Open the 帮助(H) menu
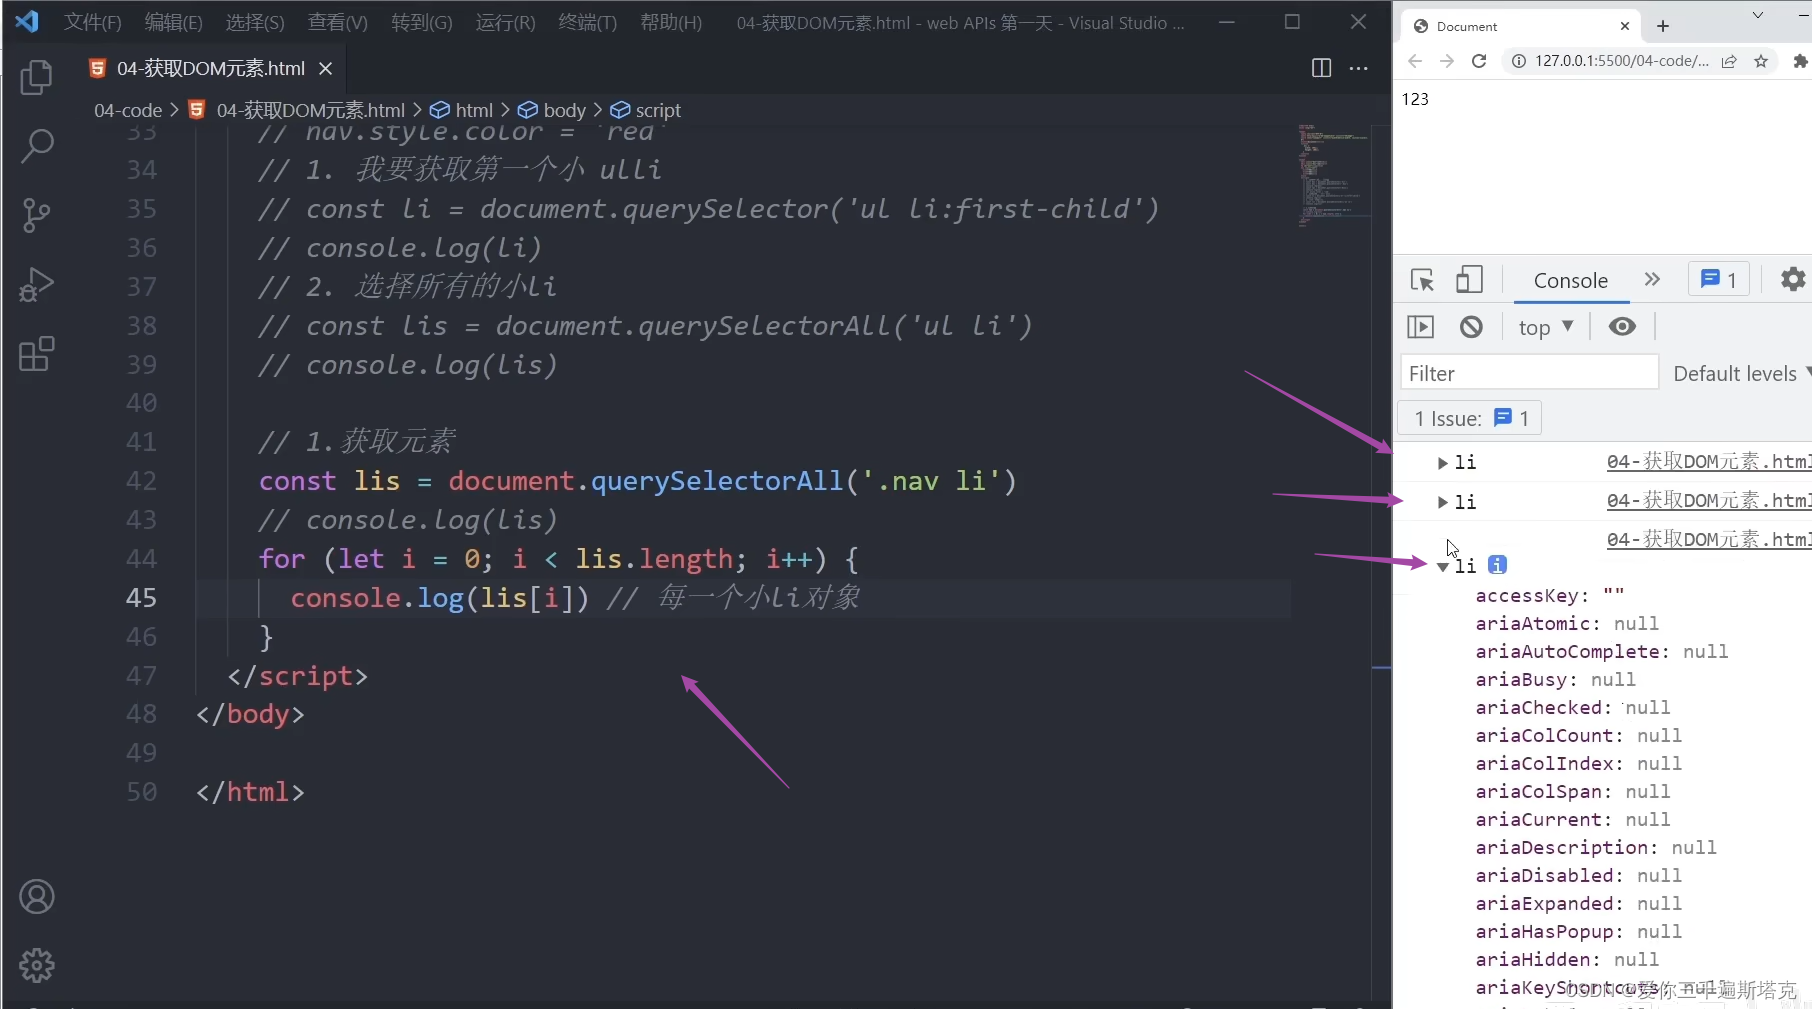The width and height of the screenshot is (1812, 1009). (x=671, y=22)
